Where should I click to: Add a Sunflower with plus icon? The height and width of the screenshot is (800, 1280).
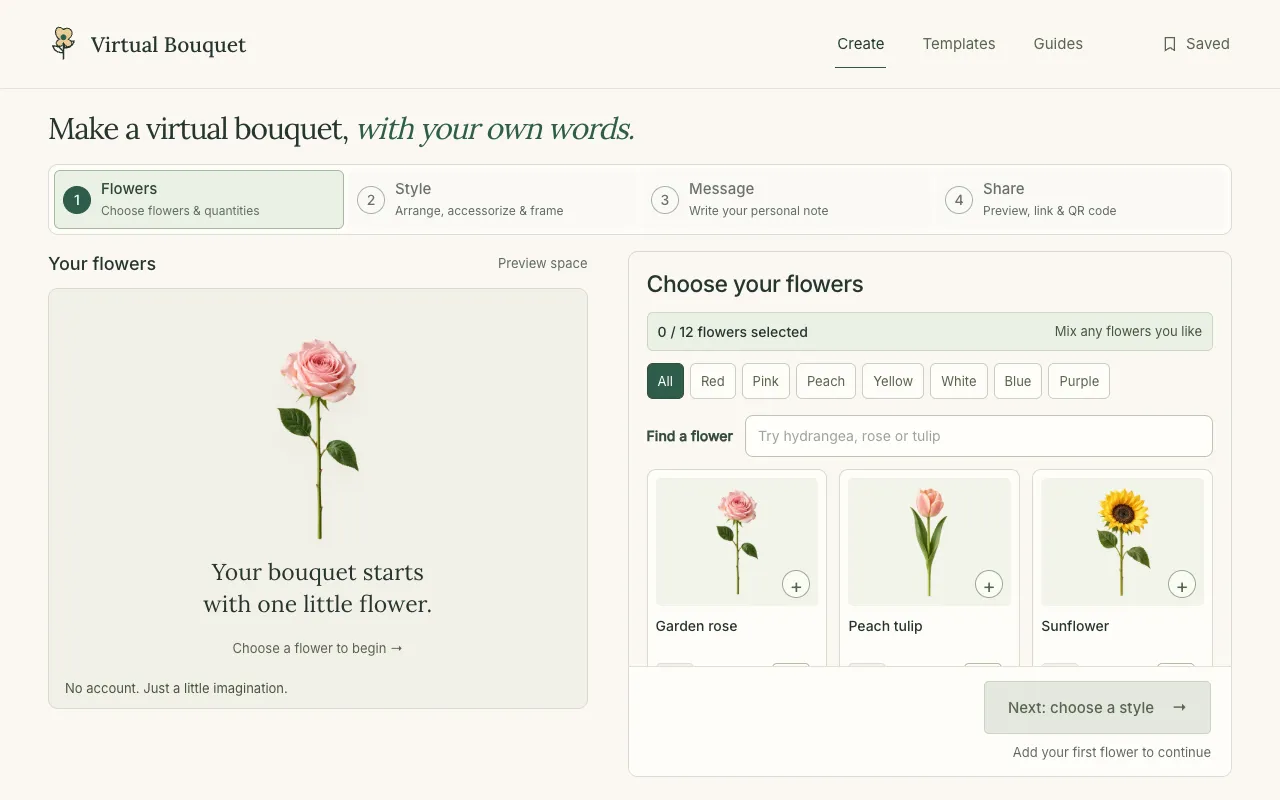pos(1182,585)
